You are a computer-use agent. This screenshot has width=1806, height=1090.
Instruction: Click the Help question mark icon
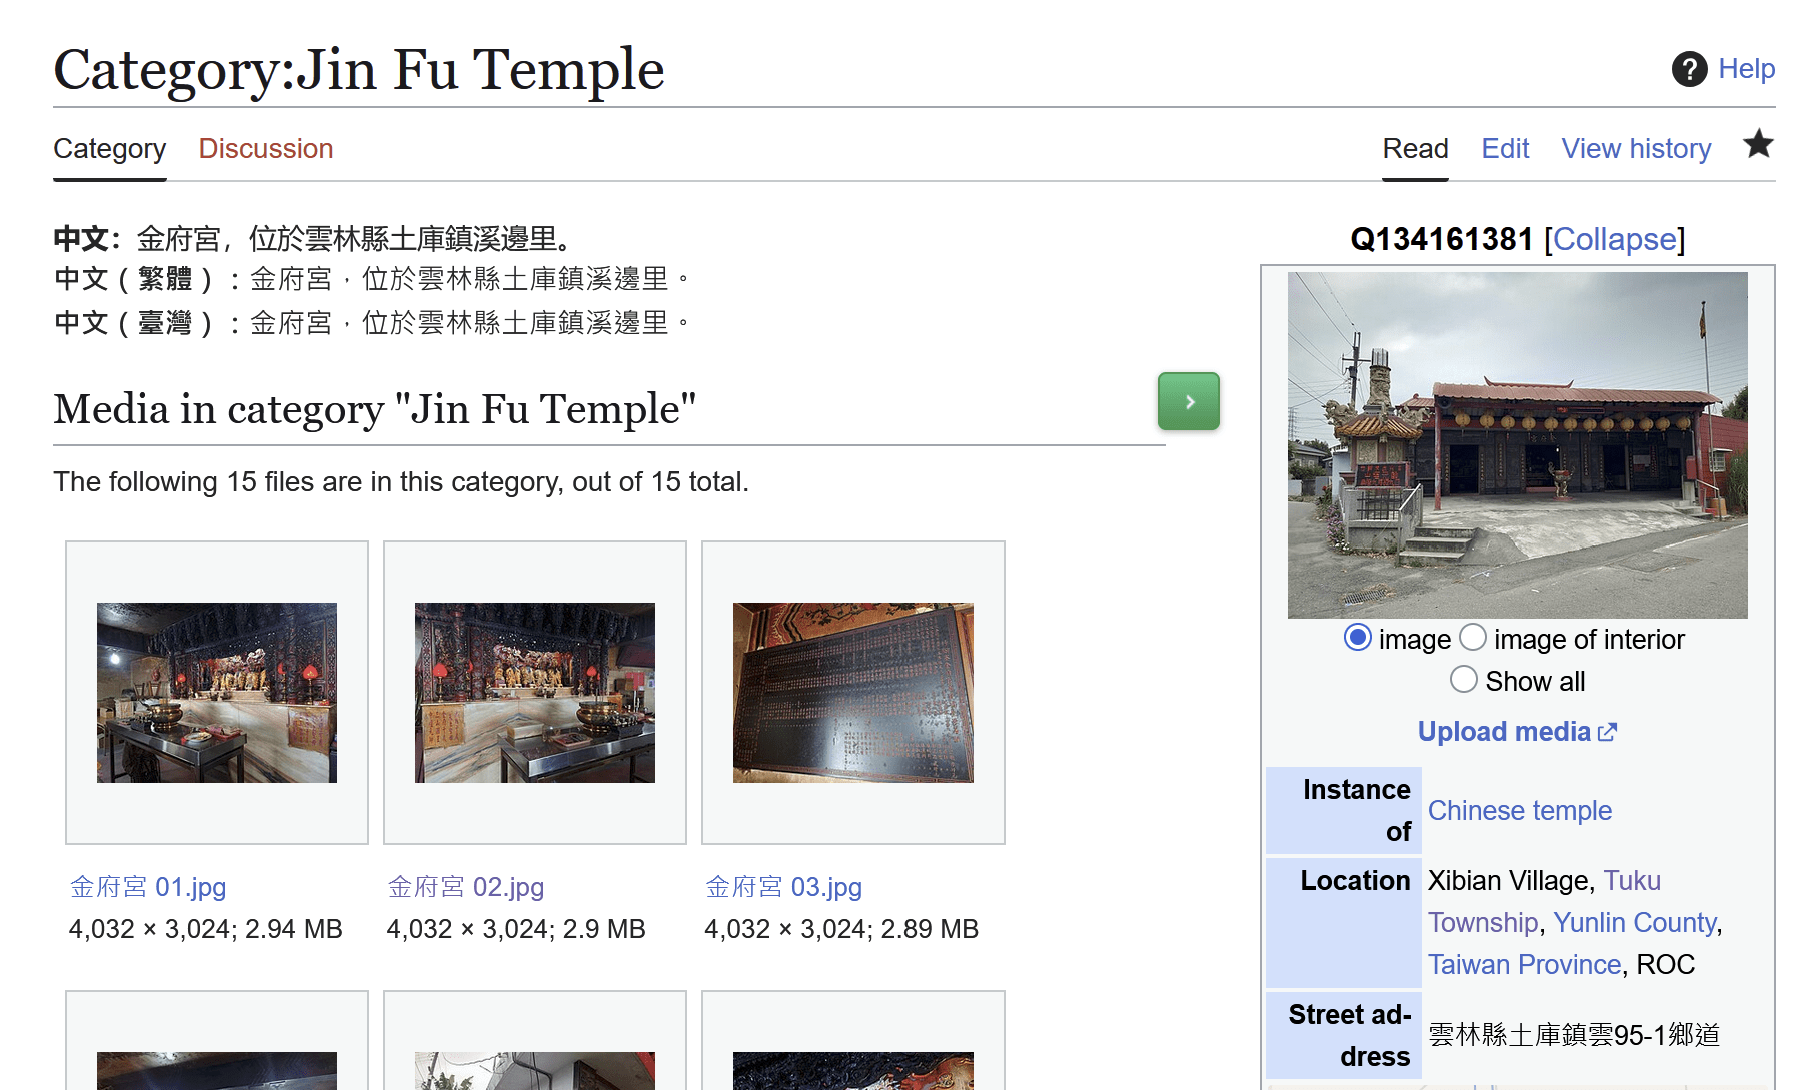[x=1690, y=69]
